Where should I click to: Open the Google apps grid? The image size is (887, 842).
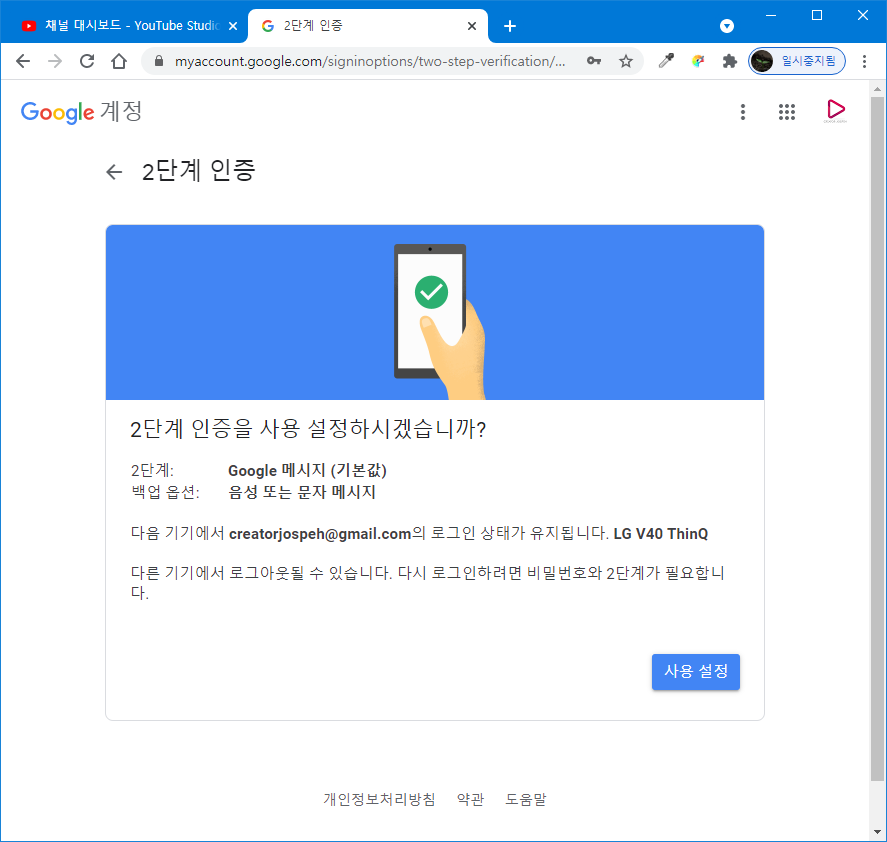point(787,112)
